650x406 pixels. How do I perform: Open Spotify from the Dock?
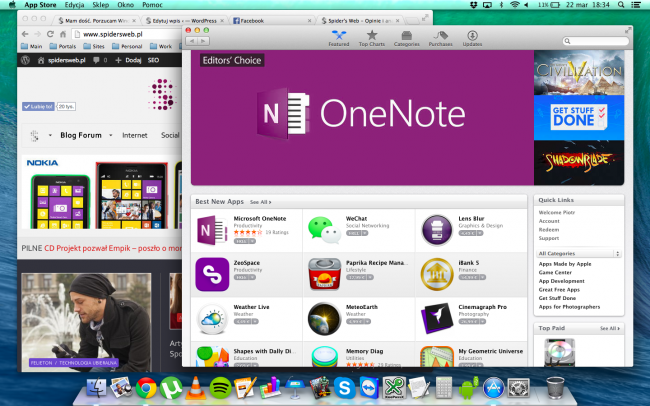tap(220, 388)
